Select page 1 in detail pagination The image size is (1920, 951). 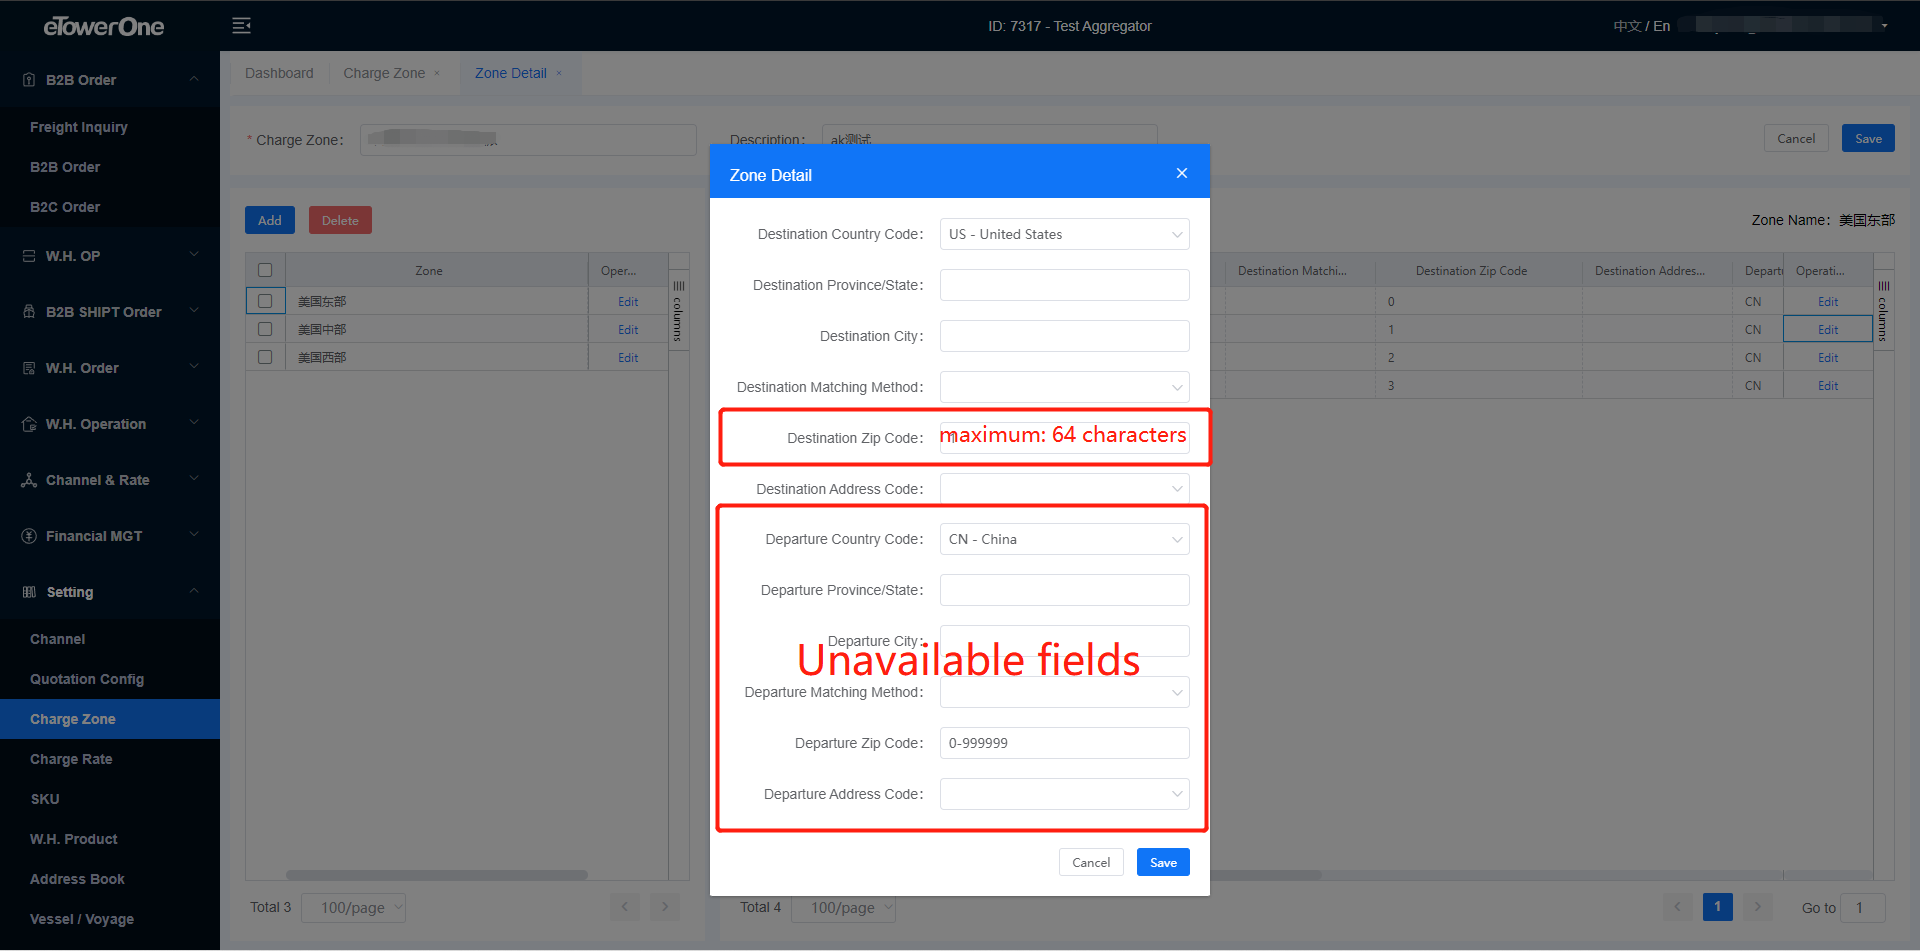[1718, 907]
